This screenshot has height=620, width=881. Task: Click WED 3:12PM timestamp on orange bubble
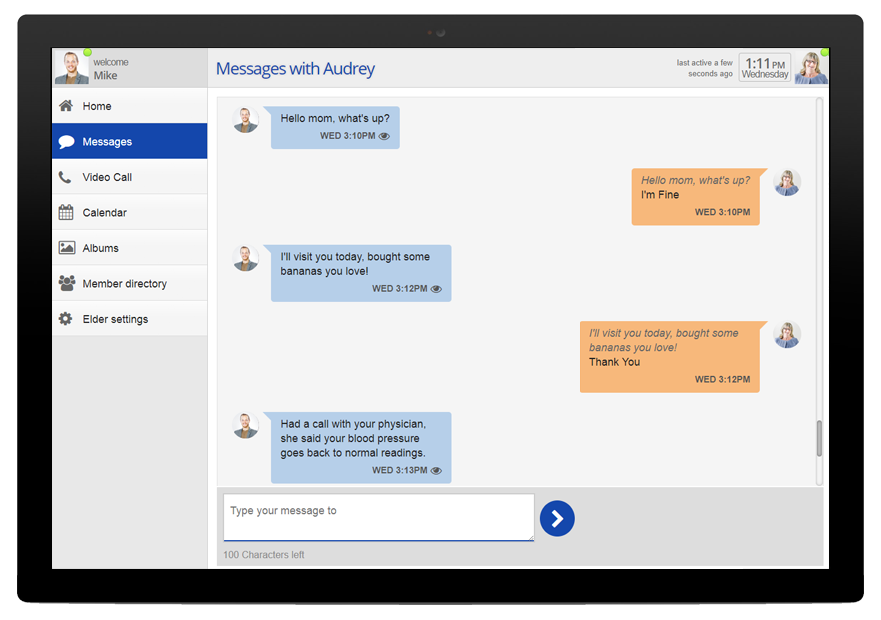point(723,379)
